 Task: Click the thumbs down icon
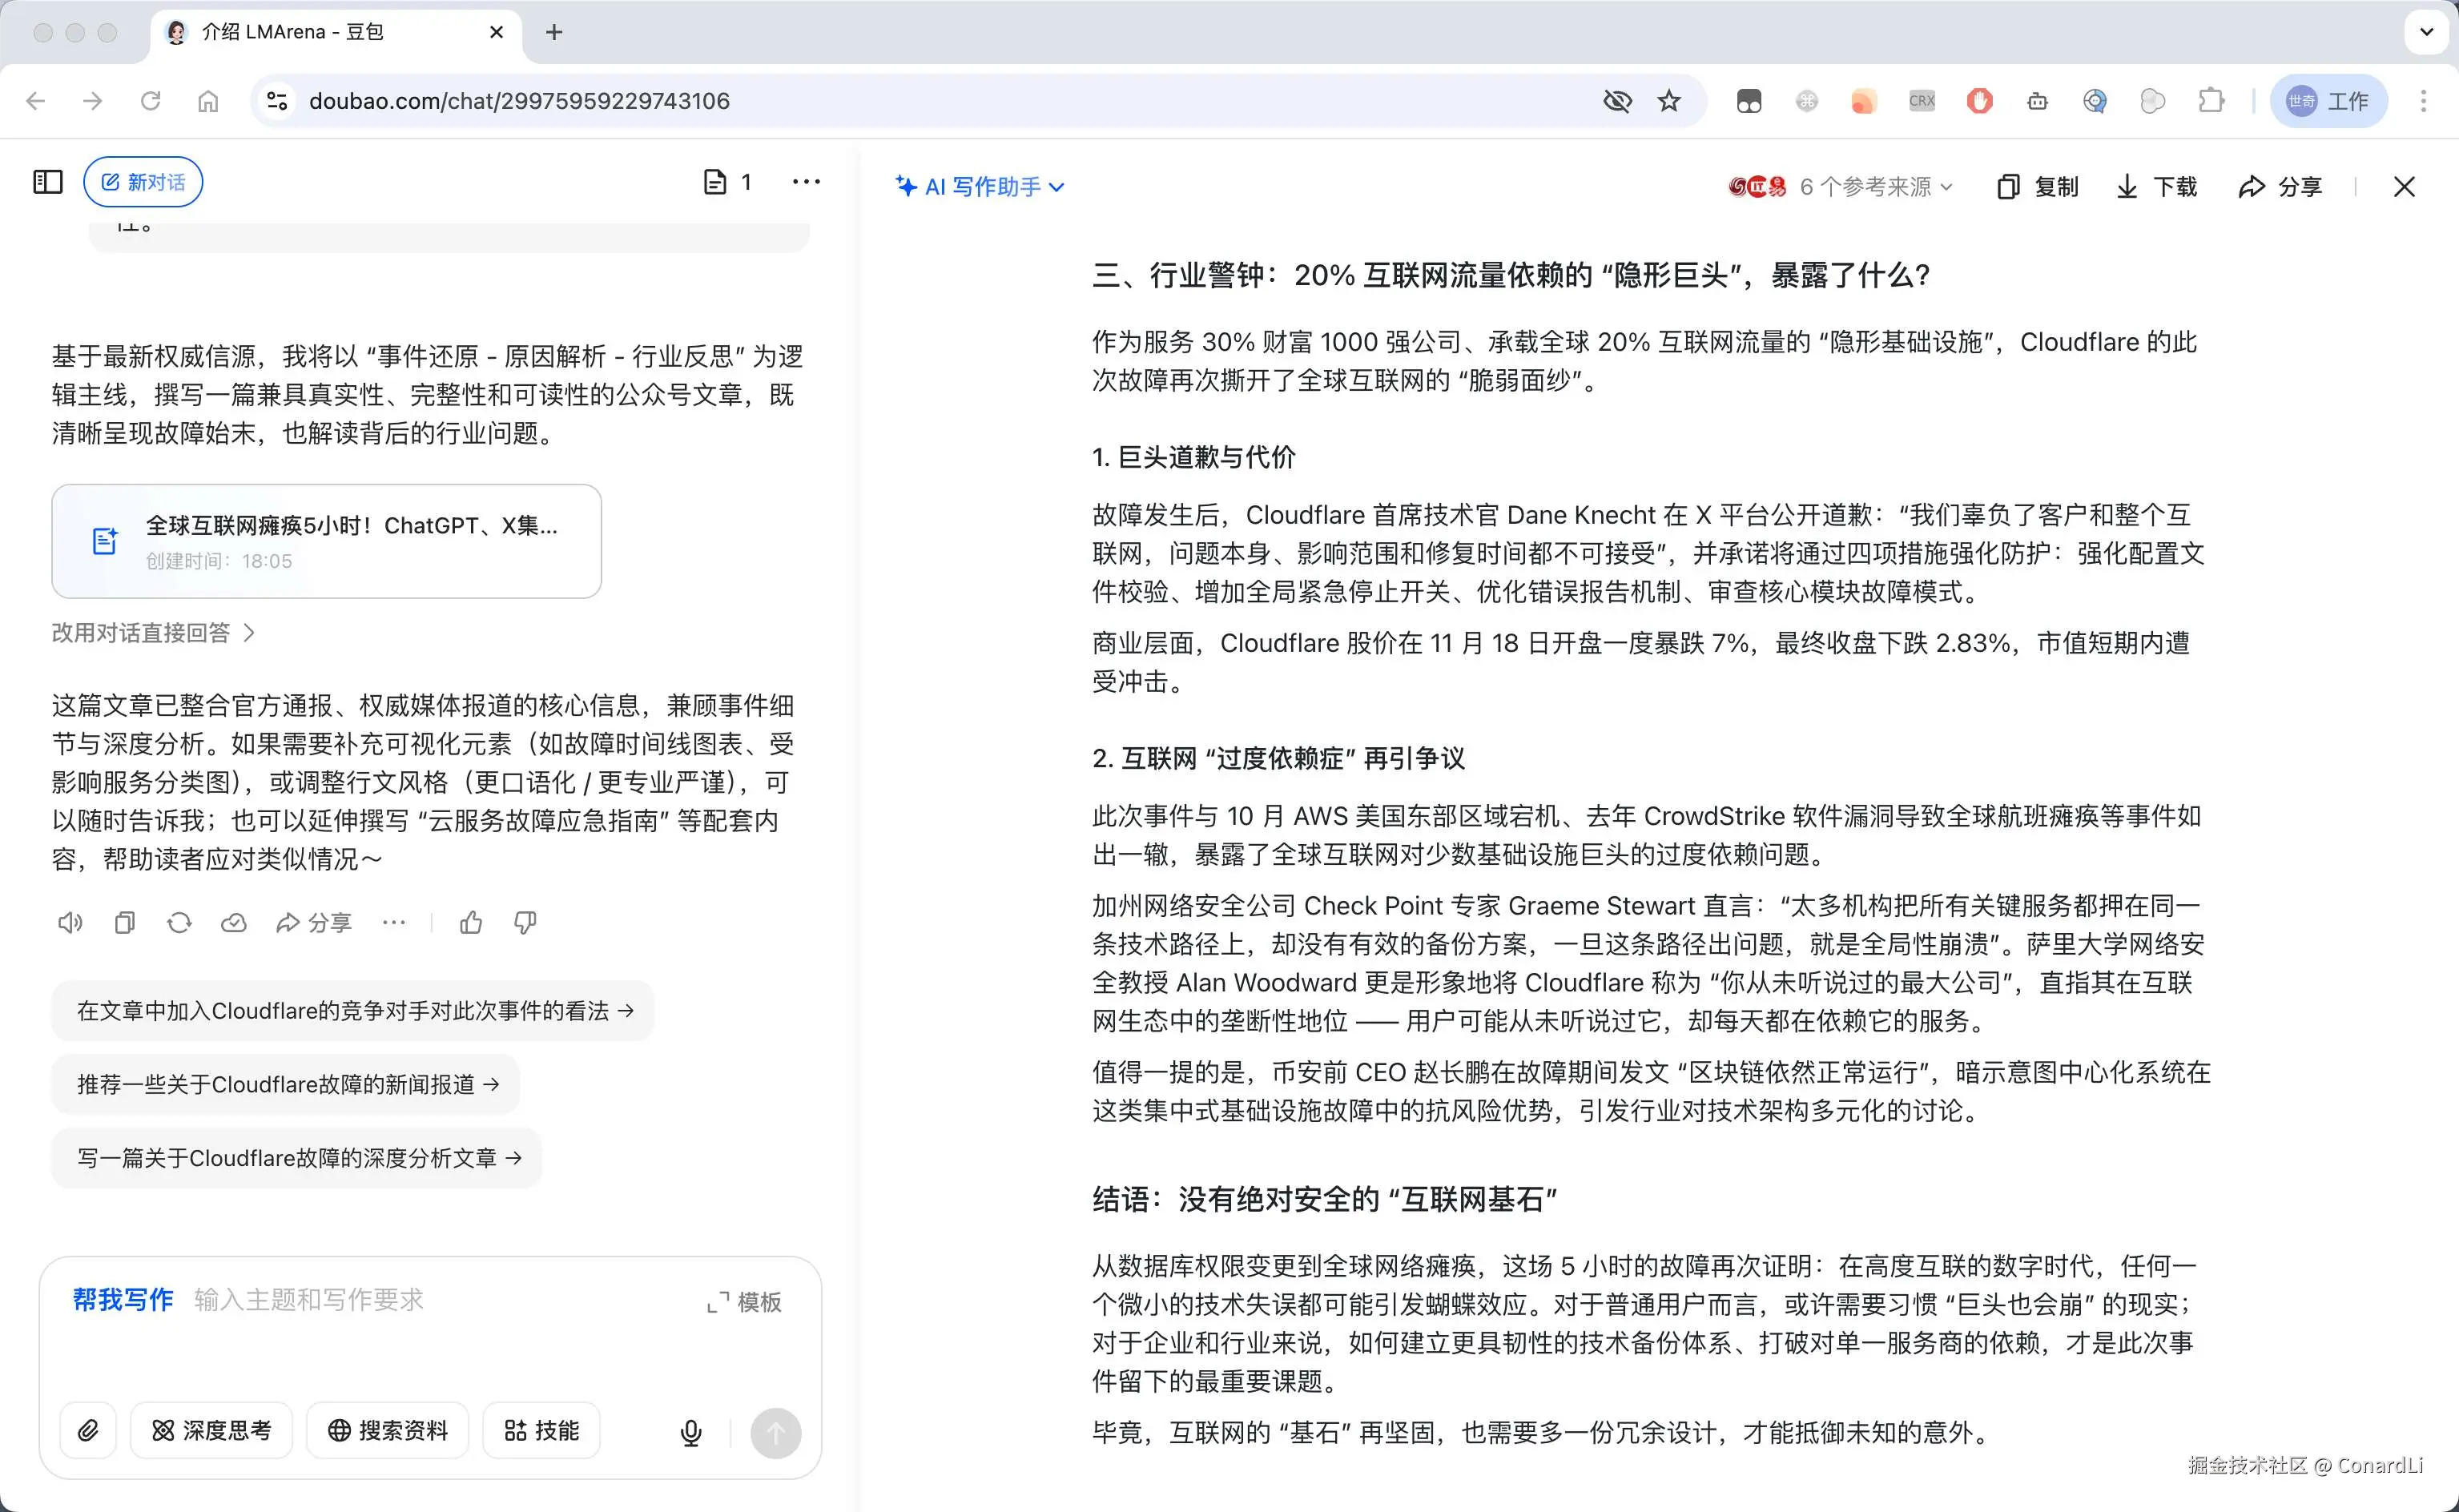pyautogui.click(x=525, y=923)
